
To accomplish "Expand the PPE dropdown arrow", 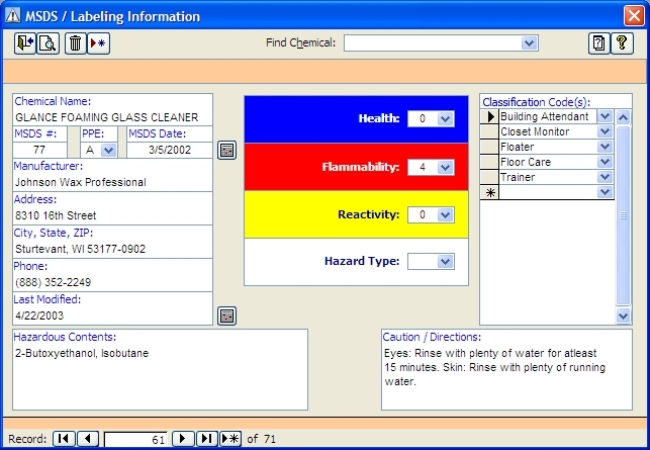I will click(x=108, y=150).
